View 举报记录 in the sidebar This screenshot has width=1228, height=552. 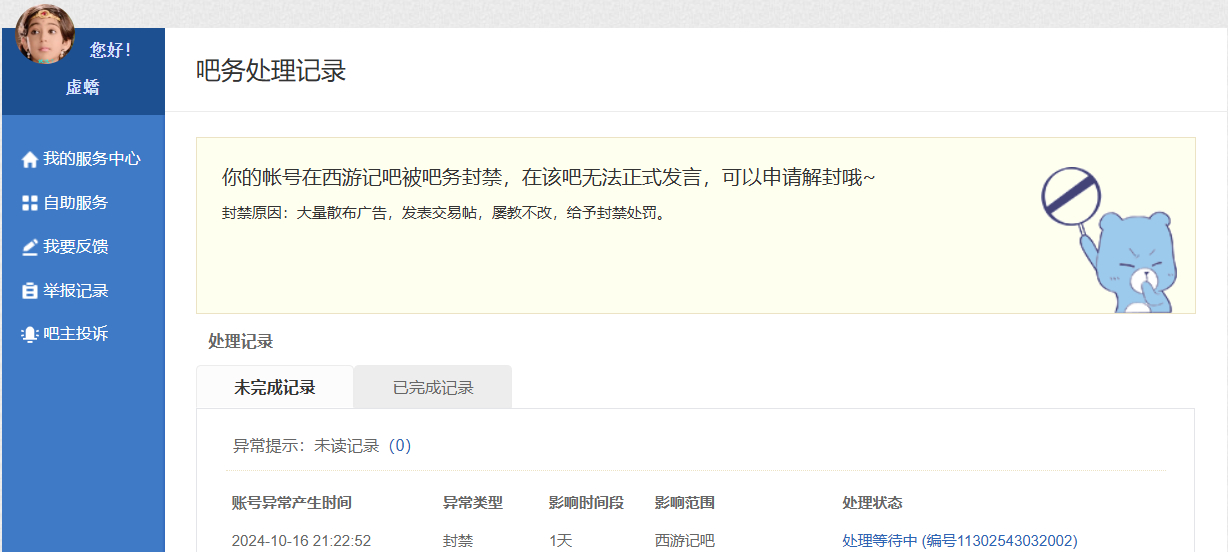pyautogui.click(x=75, y=291)
